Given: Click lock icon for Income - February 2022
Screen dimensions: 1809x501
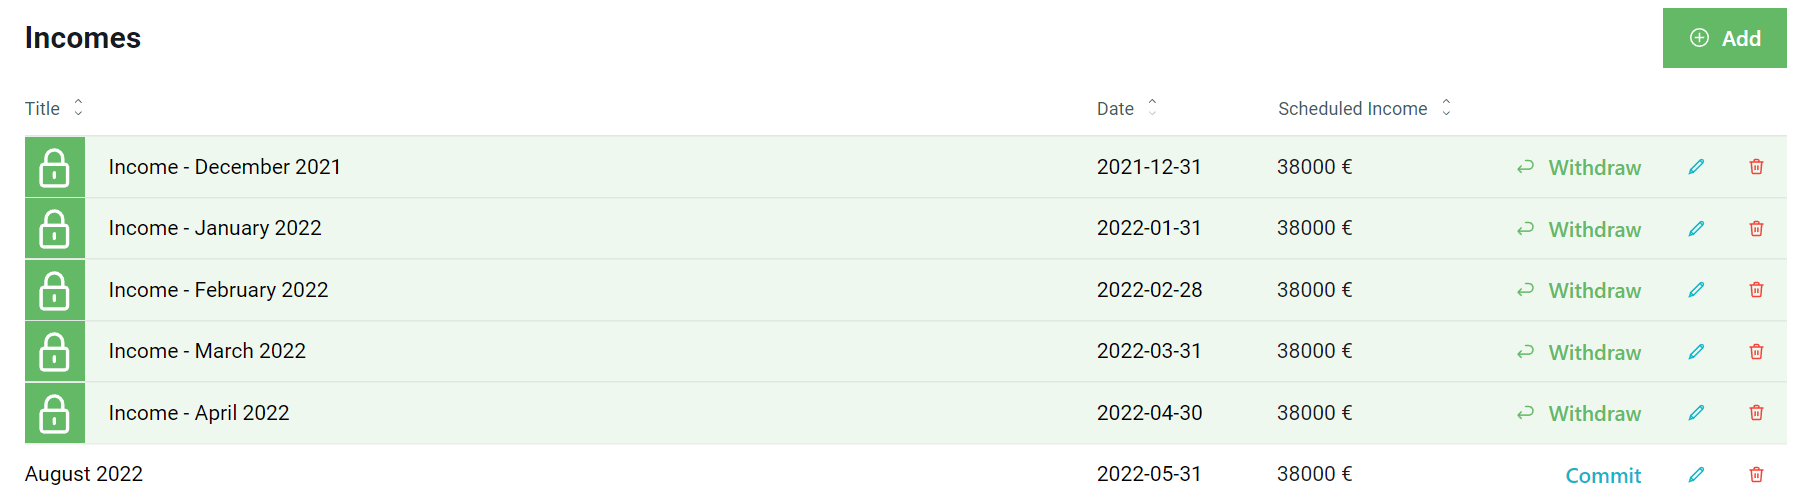Looking at the screenshot, I should pyautogui.click(x=55, y=290).
